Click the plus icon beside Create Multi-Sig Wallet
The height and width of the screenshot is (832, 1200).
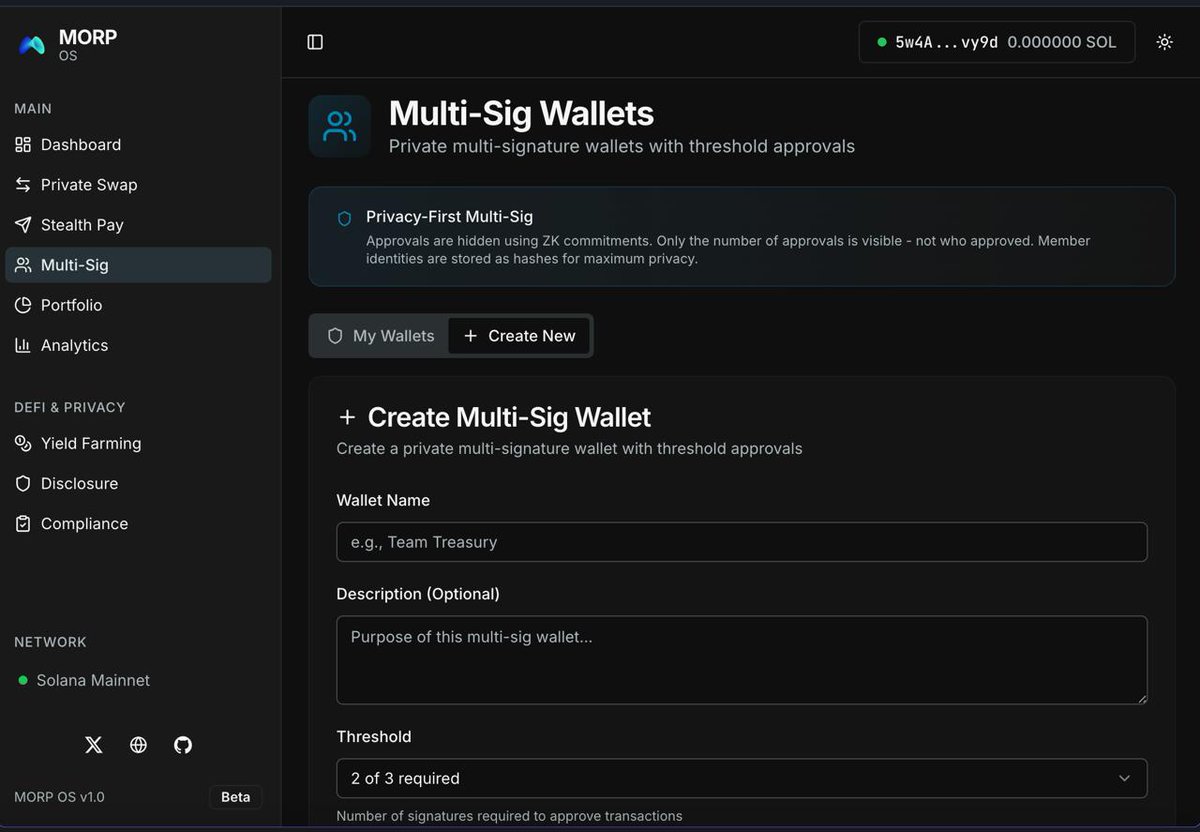click(347, 417)
